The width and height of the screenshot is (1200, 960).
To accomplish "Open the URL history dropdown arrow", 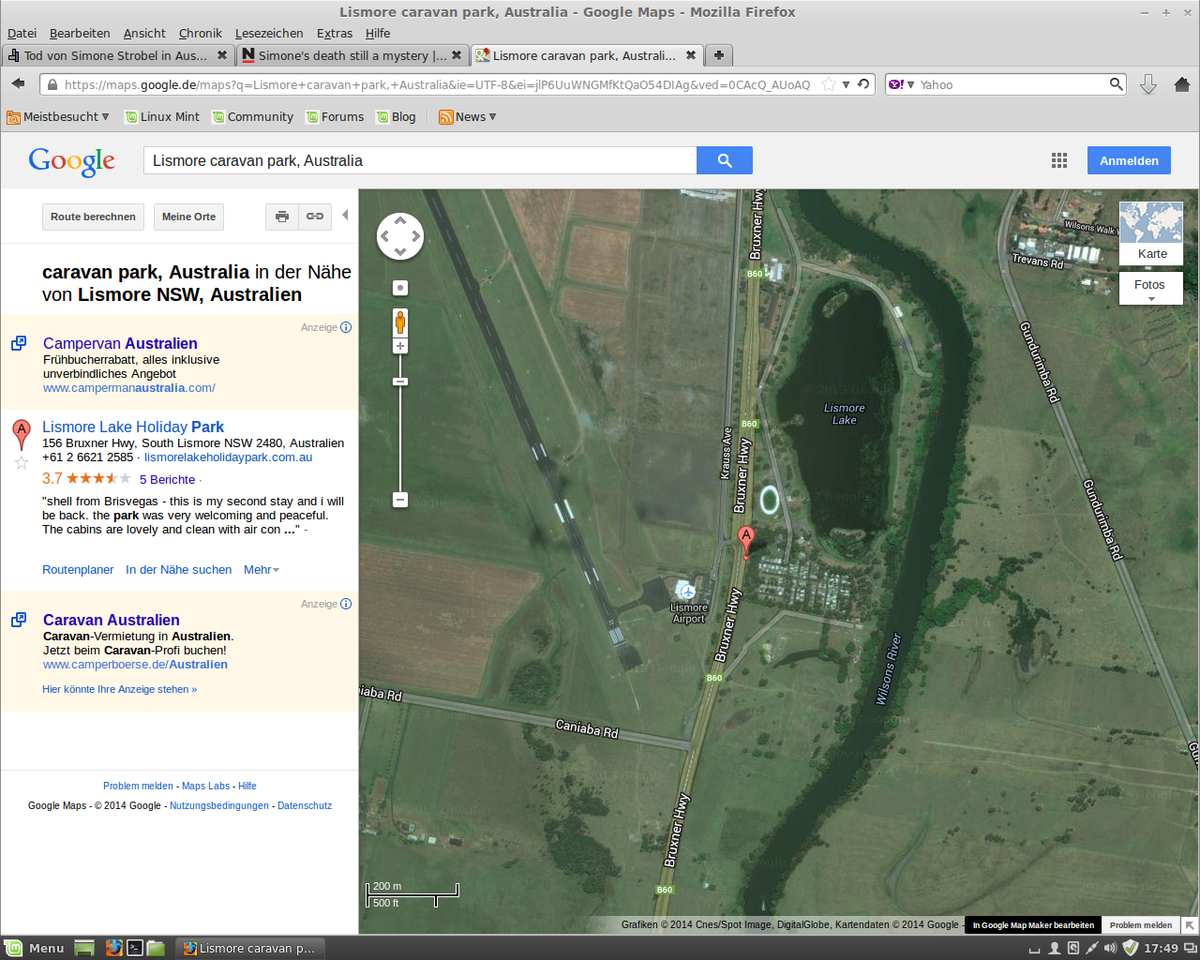I will click(846, 85).
